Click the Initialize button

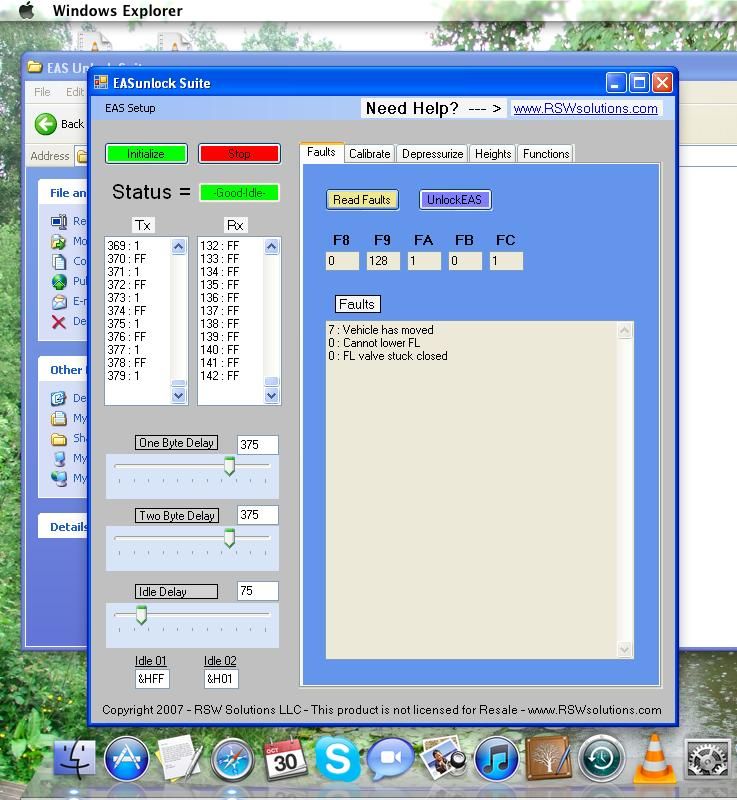click(146, 154)
